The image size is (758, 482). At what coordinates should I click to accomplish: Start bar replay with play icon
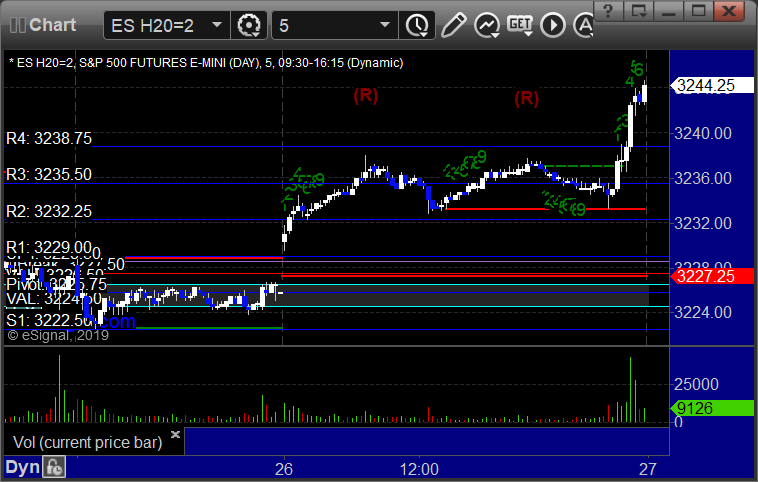click(553, 25)
